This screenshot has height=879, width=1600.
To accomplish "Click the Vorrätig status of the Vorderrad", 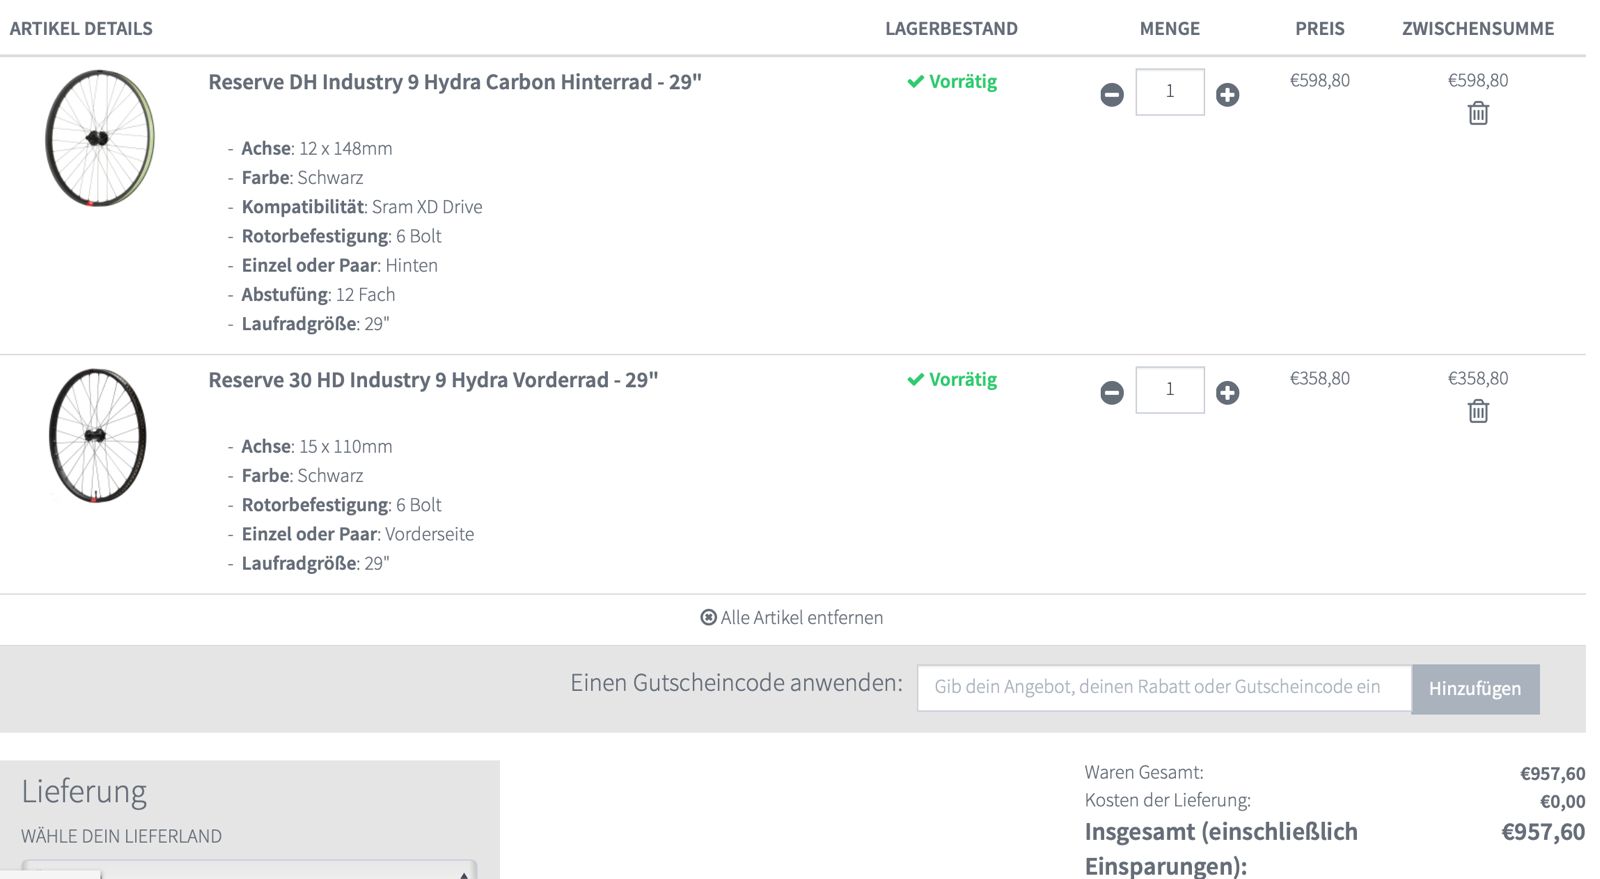I will coord(952,380).
